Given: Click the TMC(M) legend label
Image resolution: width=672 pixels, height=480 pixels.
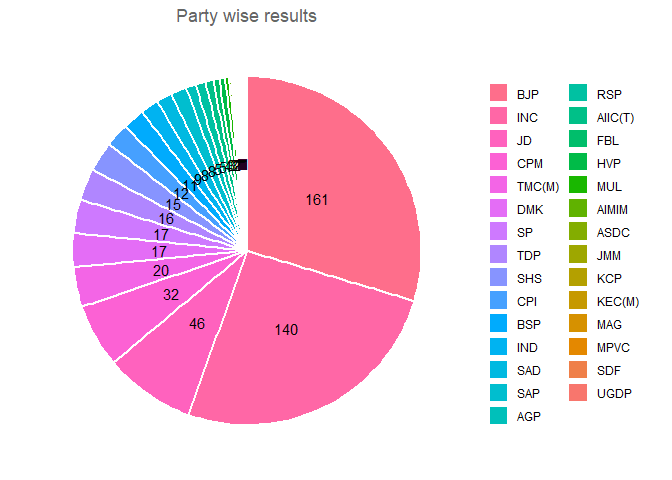Looking at the screenshot, I should [538, 187].
